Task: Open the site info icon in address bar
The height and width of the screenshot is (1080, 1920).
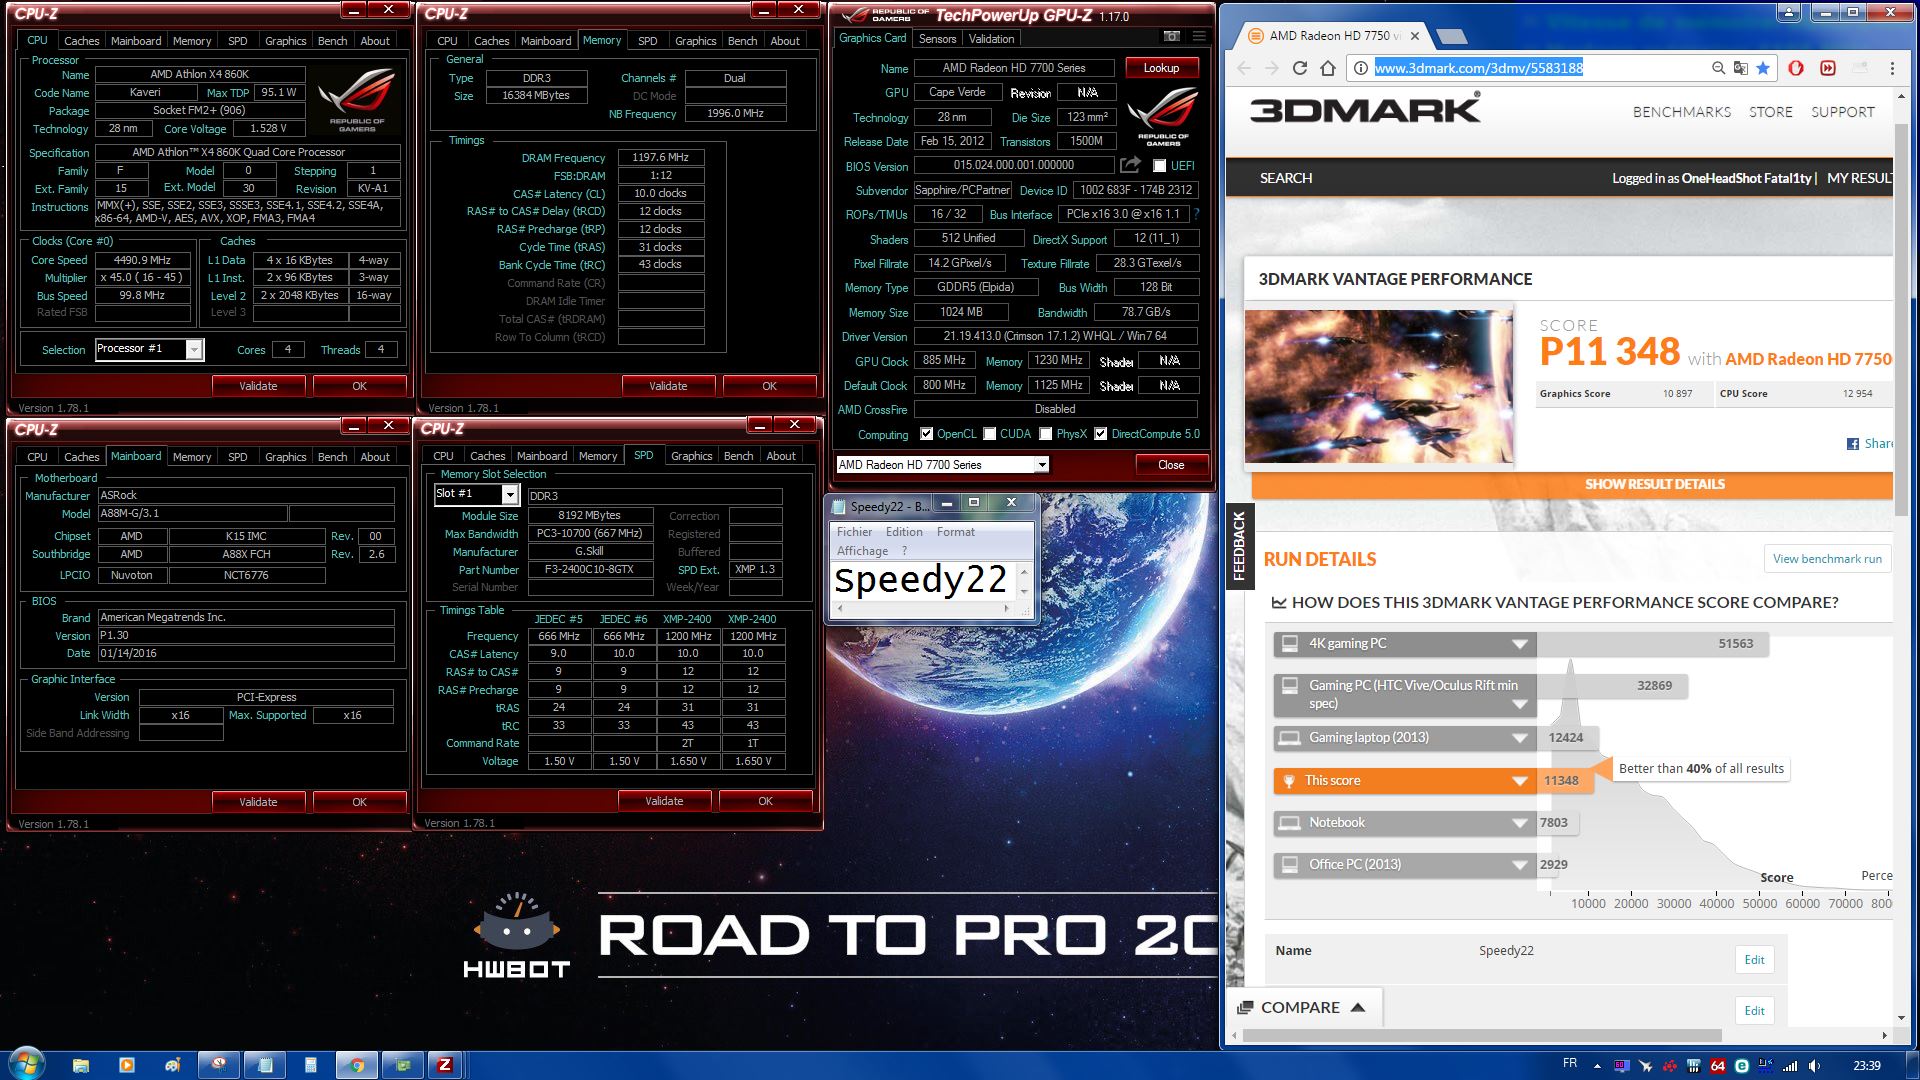Action: [1361, 68]
